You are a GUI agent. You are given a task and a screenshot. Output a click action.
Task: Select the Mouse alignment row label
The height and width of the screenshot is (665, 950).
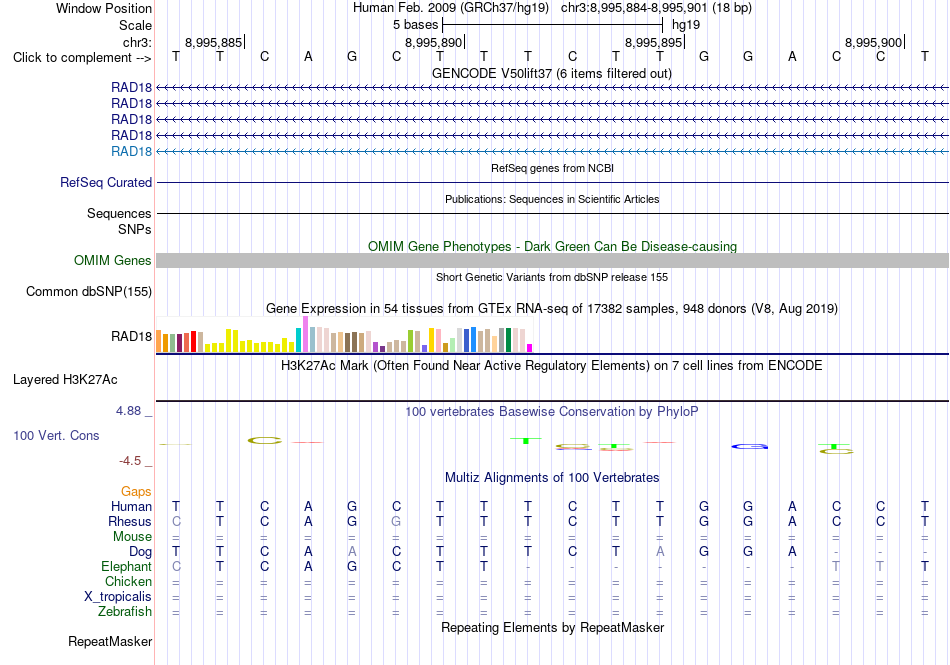132,537
